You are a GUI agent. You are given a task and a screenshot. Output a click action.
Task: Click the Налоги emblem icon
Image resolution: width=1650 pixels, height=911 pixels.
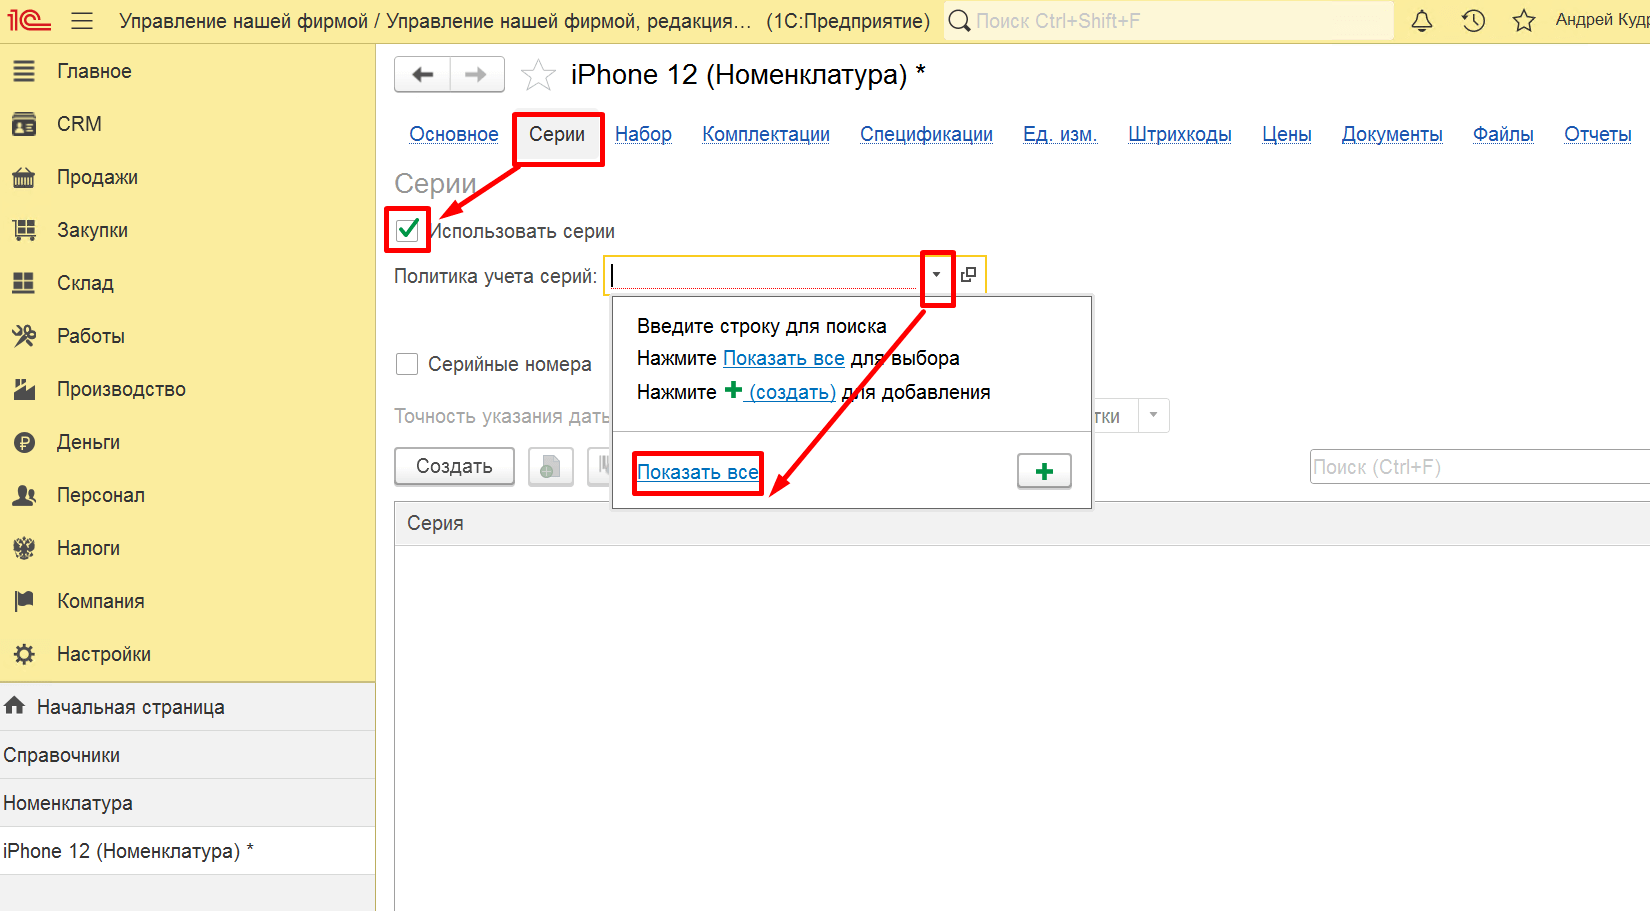24,548
